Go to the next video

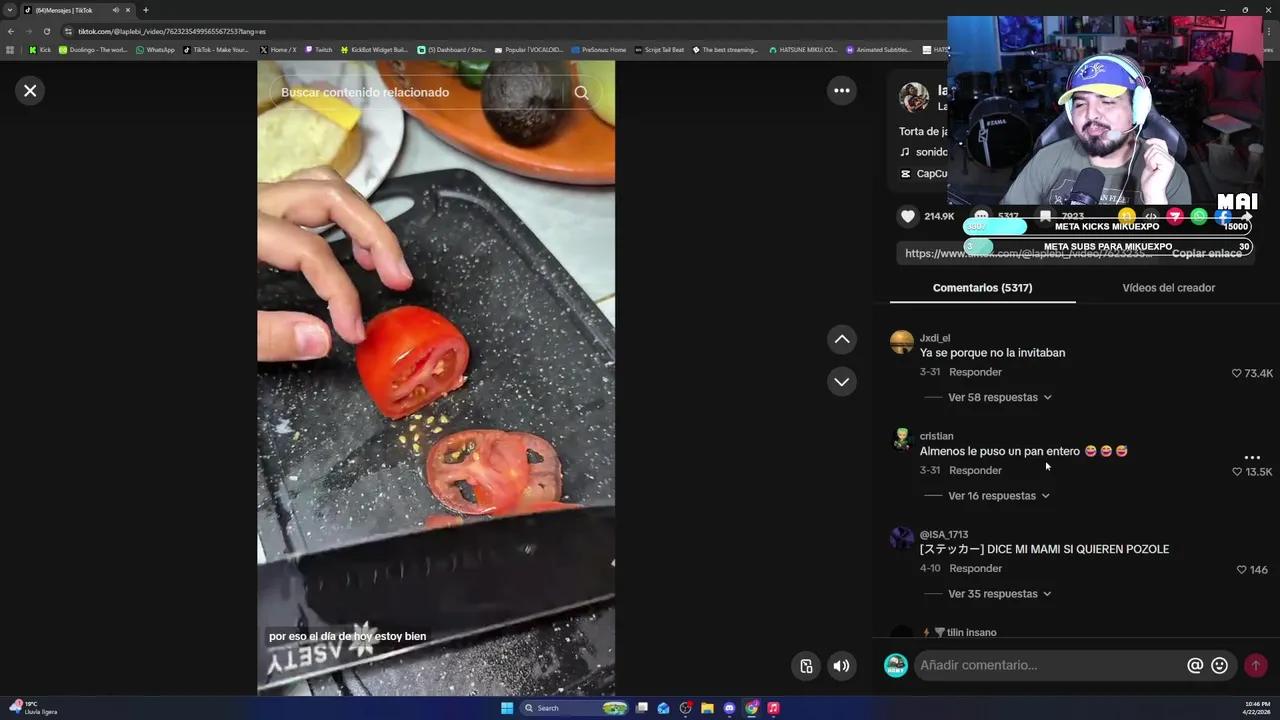[x=842, y=382]
